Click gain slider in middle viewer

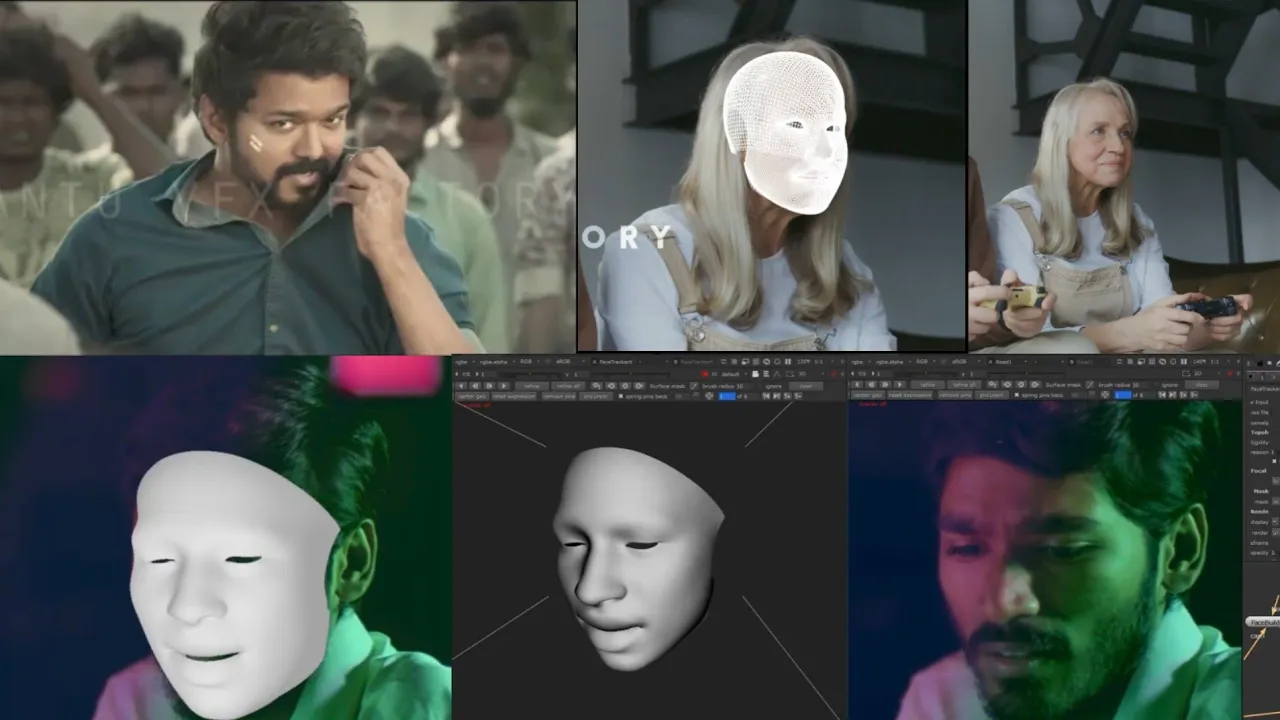pos(530,374)
